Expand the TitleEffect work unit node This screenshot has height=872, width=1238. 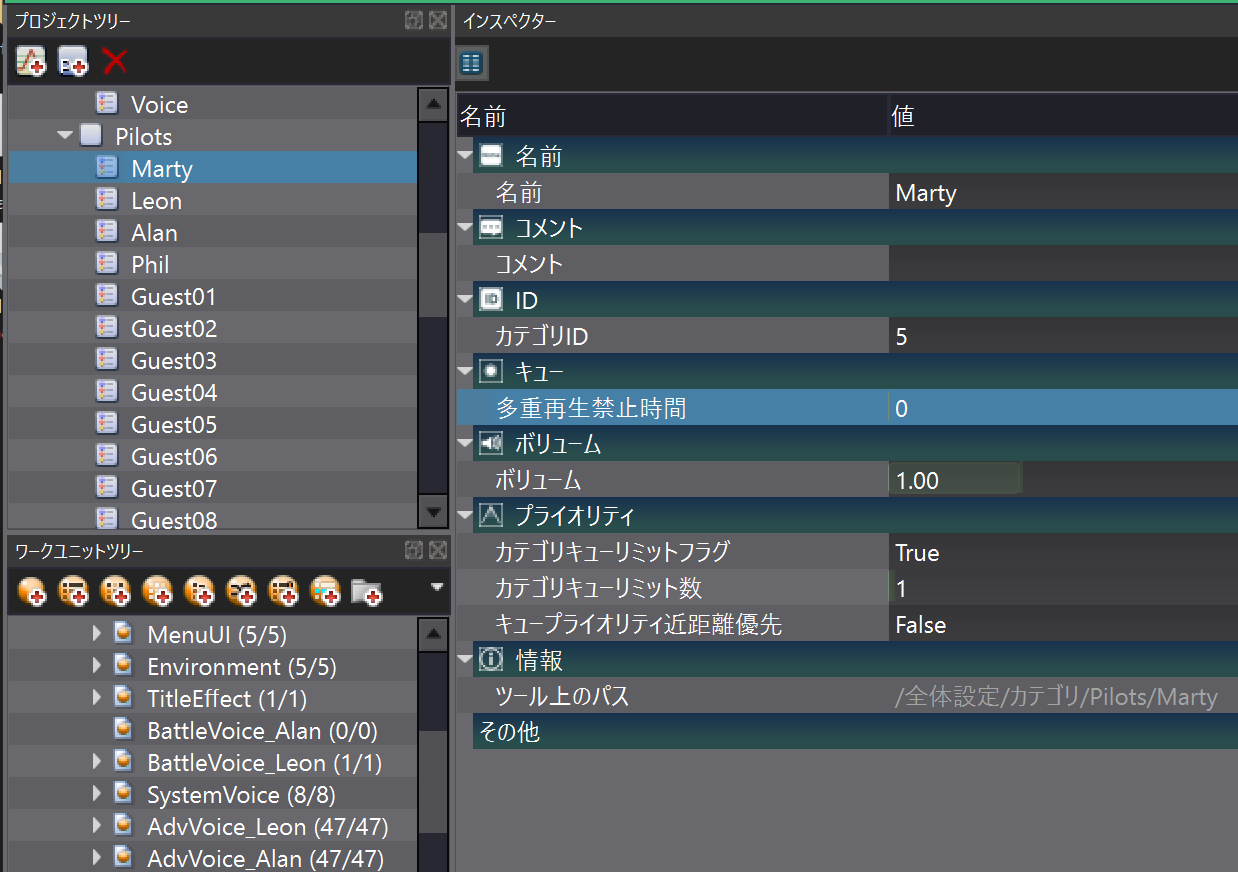[x=97, y=698]
